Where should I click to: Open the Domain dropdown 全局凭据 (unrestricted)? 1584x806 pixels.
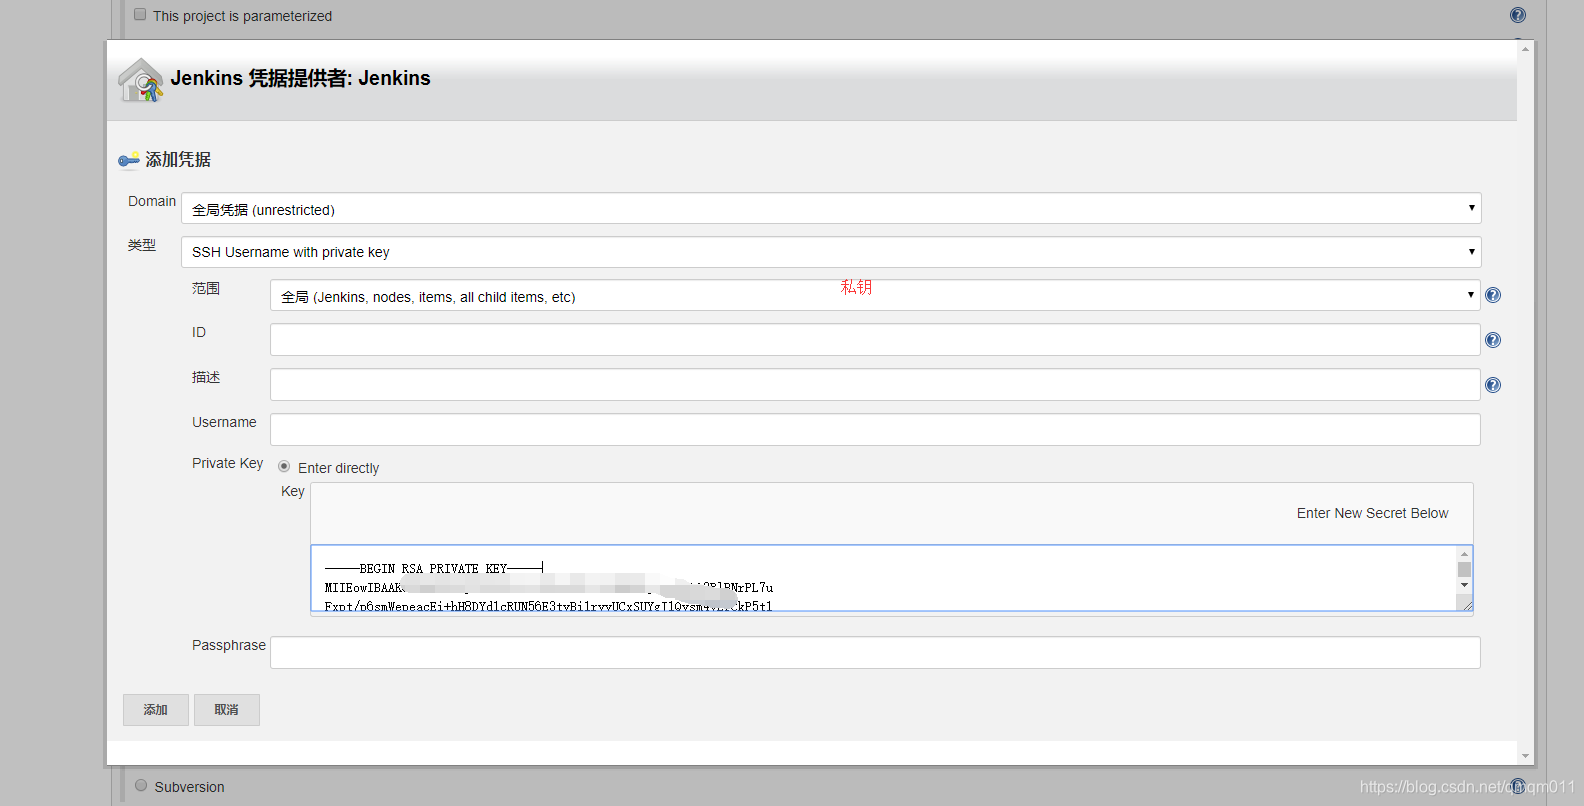coord(831,208)
